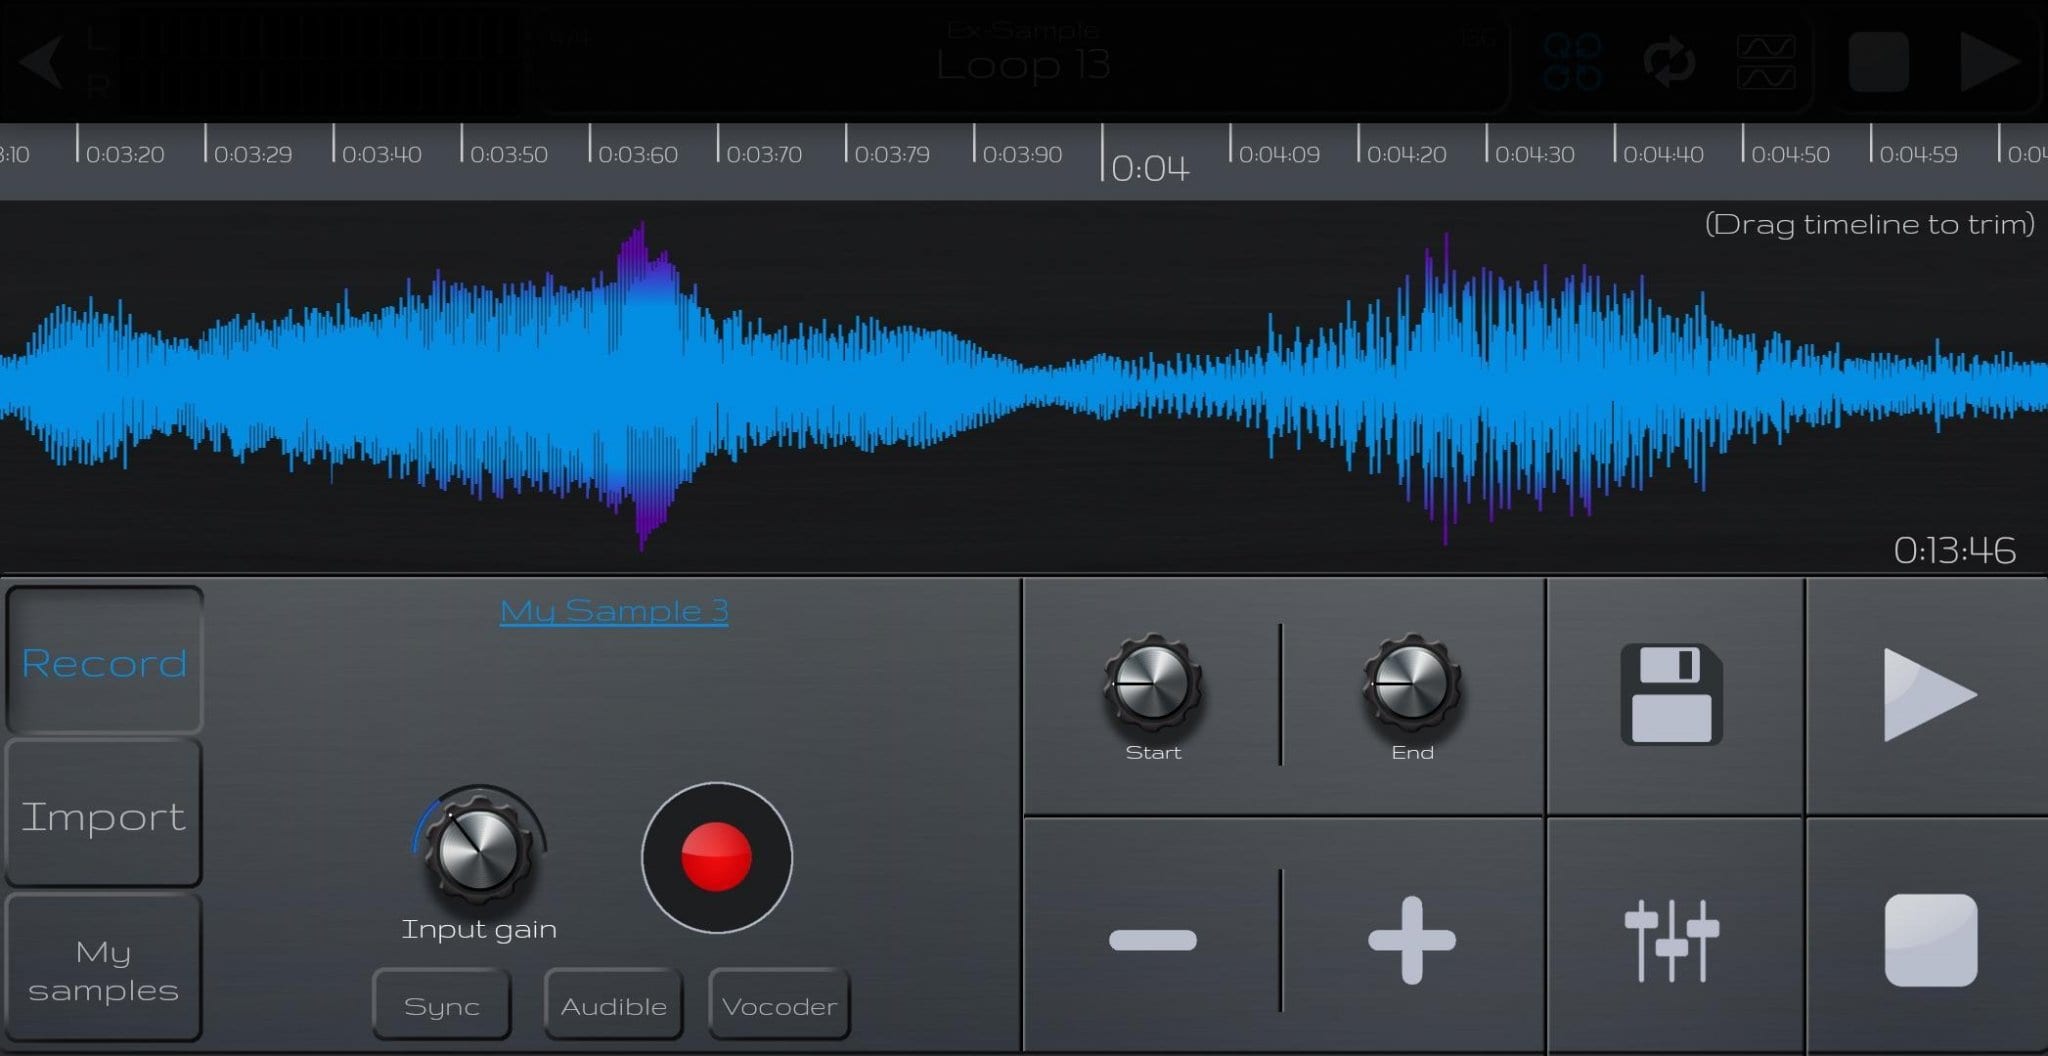
Task: Open the My Sample 3 link
Action: pyautogui.click(x=614, y=611)
